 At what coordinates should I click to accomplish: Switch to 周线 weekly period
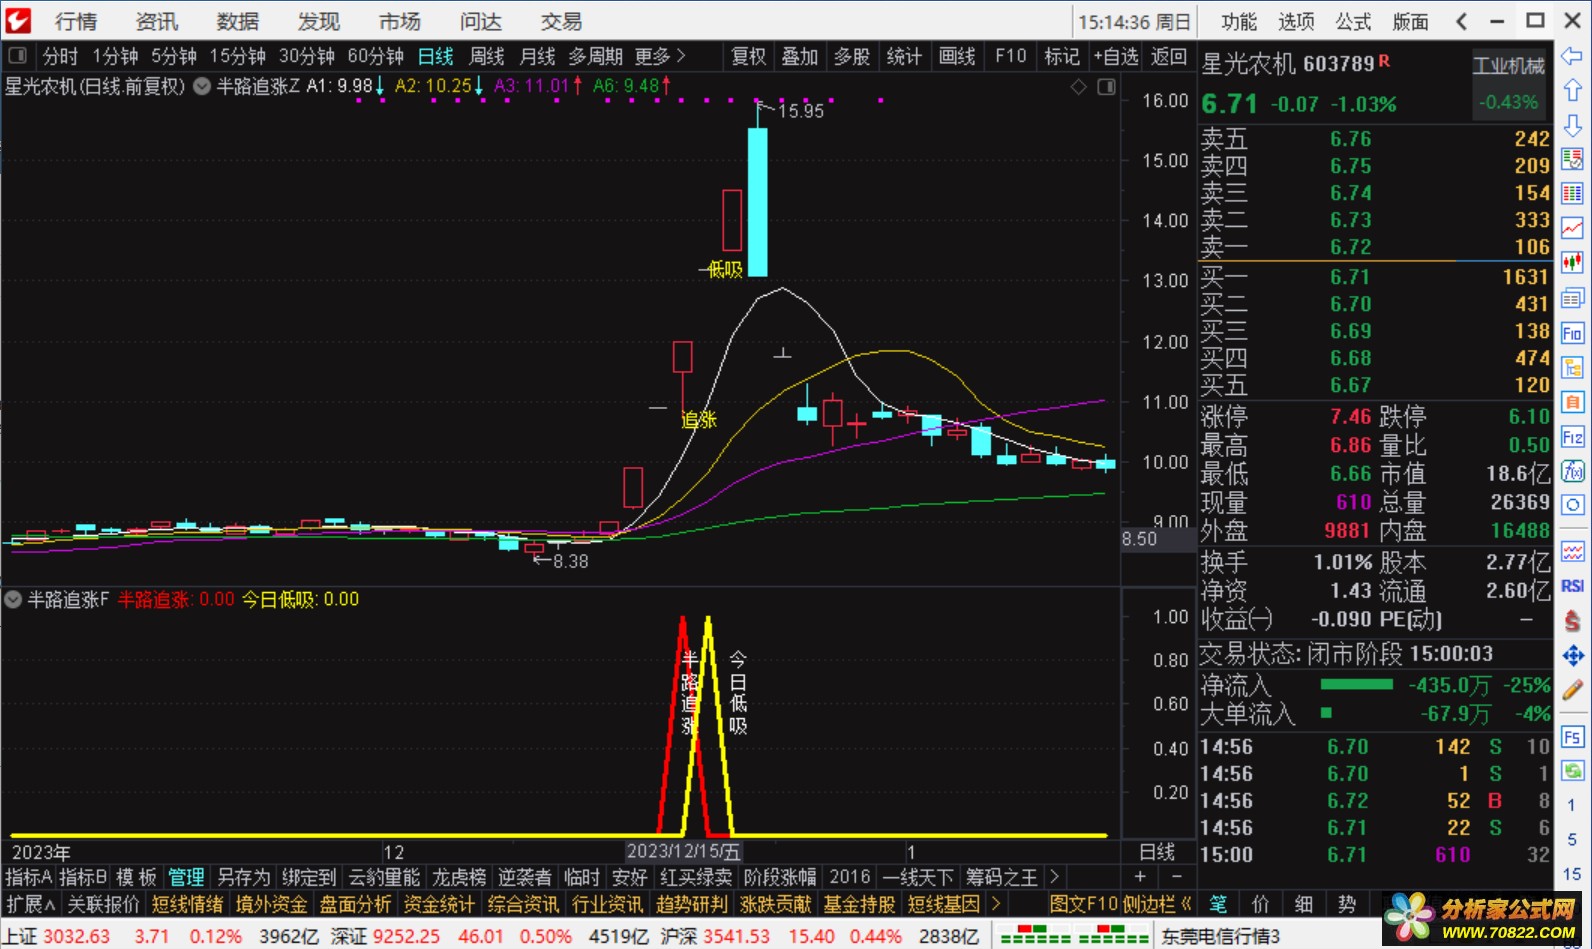tap(487, 56)
